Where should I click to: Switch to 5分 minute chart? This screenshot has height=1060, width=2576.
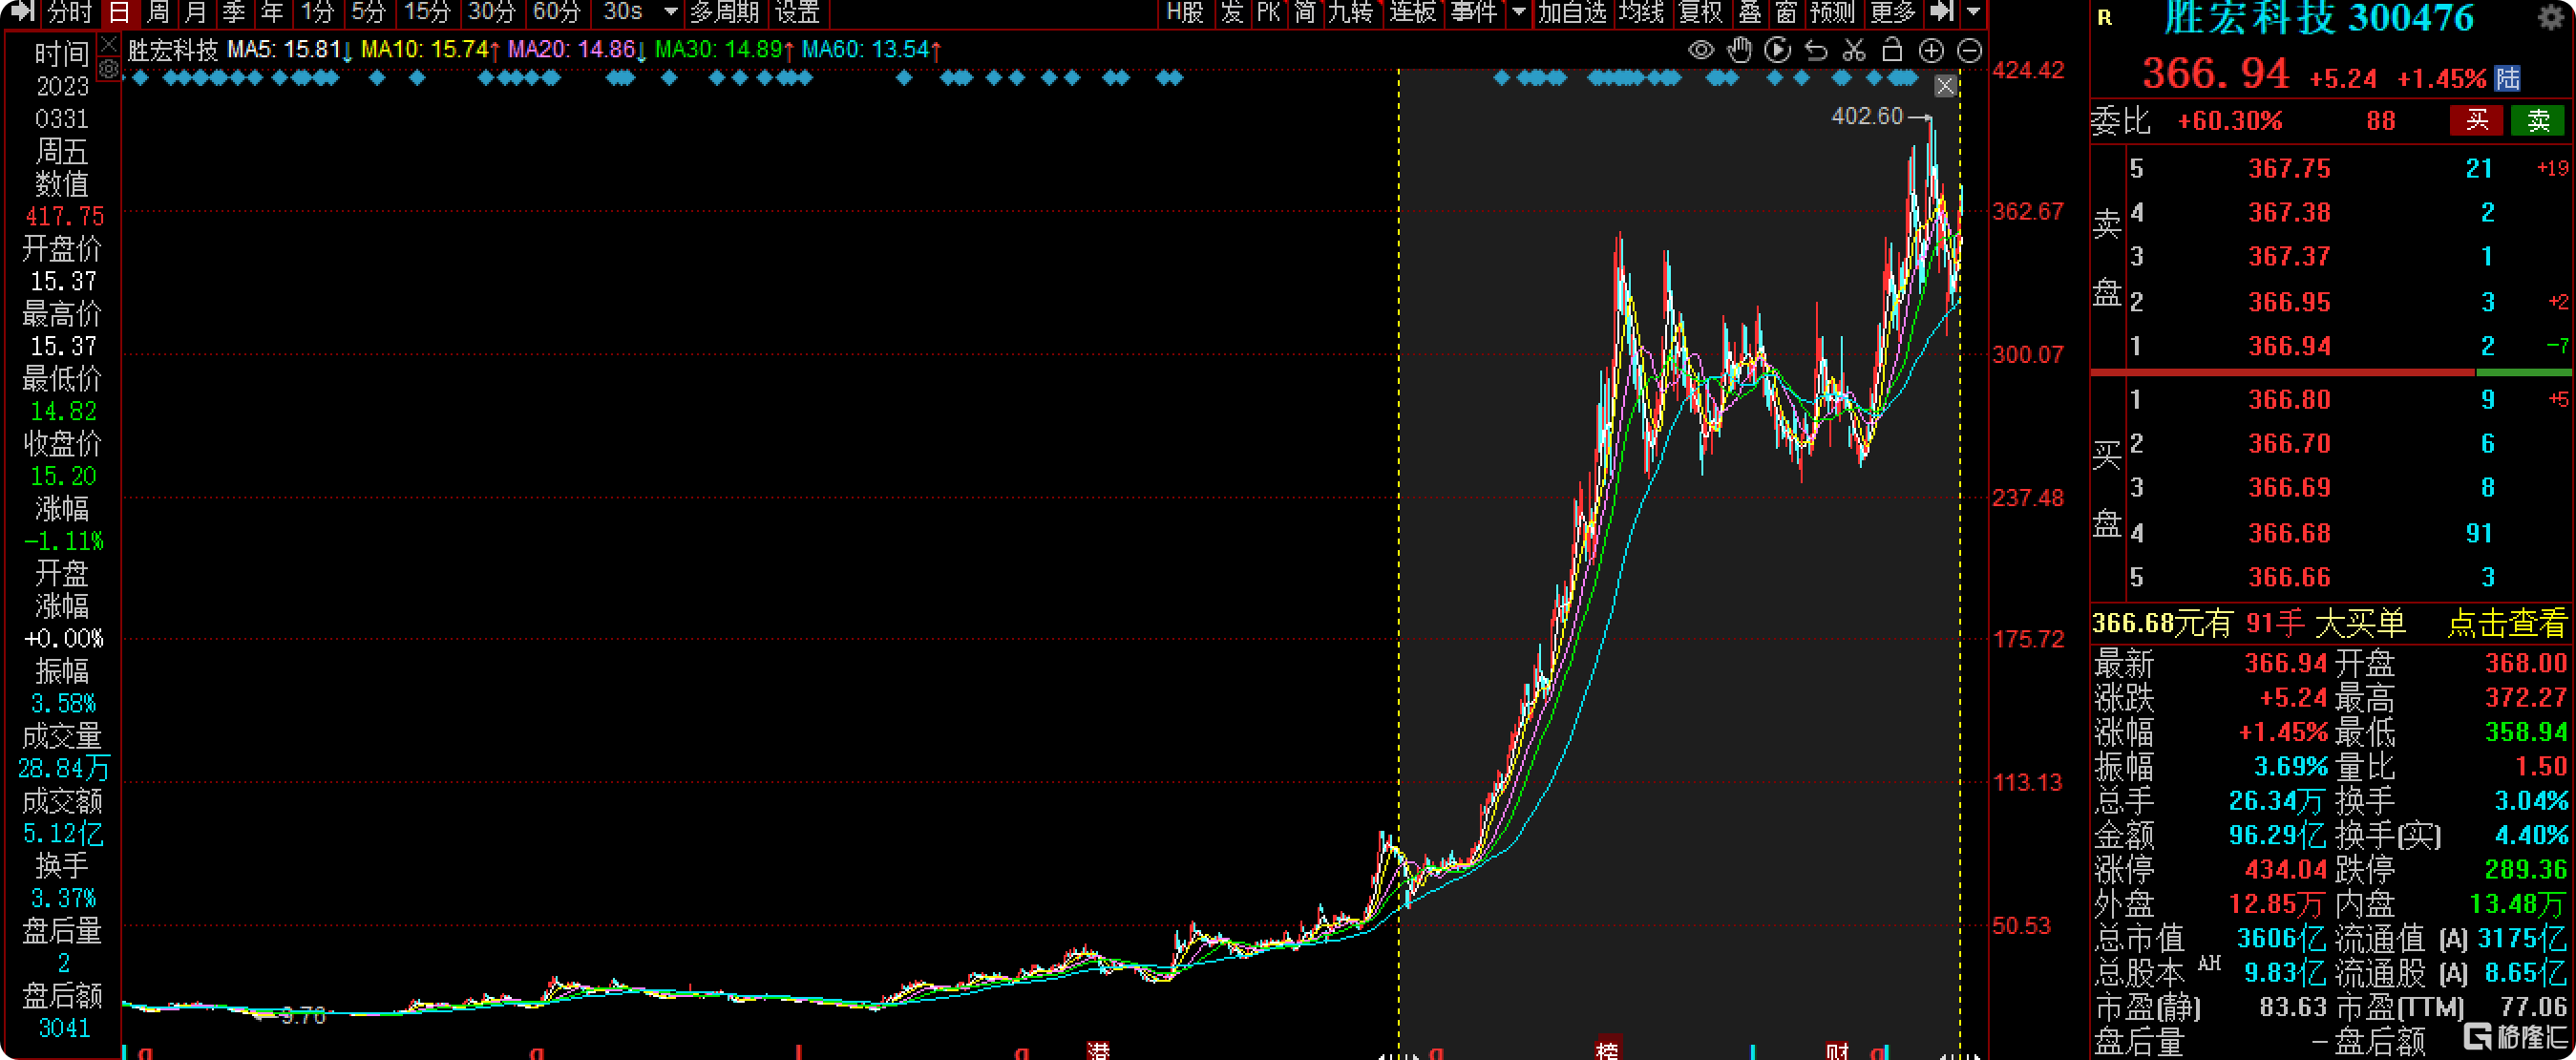coord(368,12)
